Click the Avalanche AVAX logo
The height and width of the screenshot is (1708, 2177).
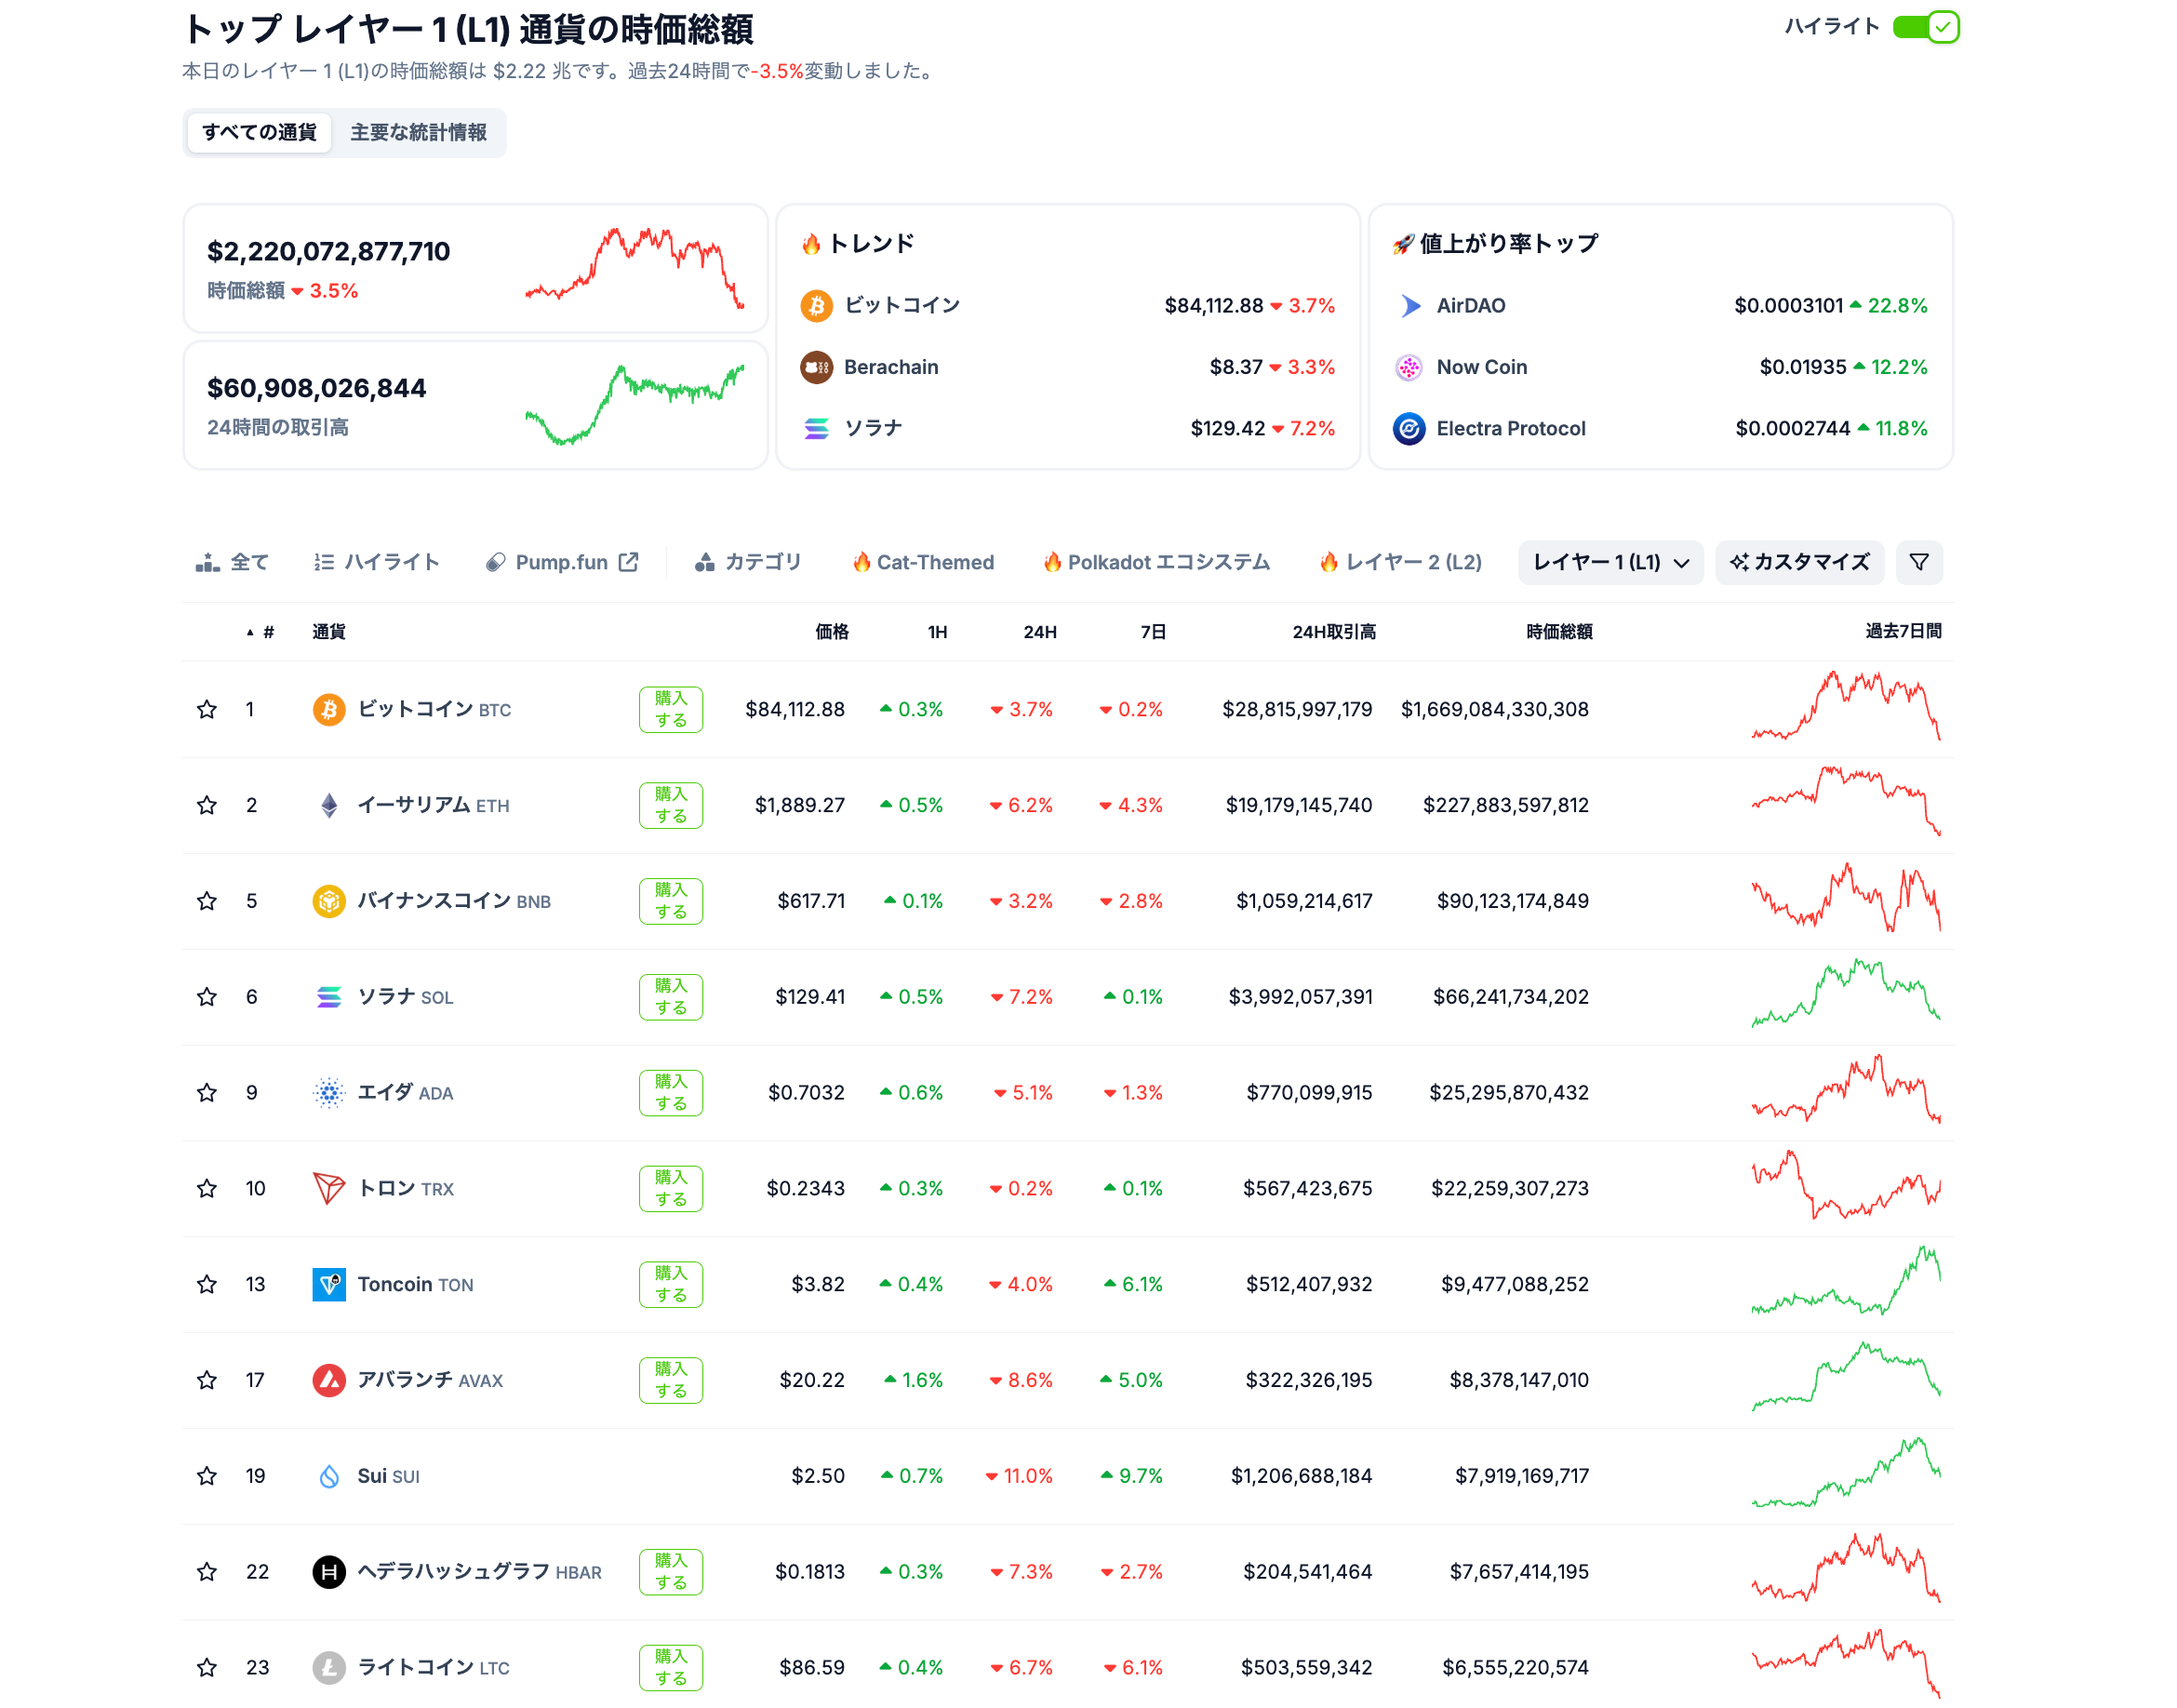(329, 1380)
